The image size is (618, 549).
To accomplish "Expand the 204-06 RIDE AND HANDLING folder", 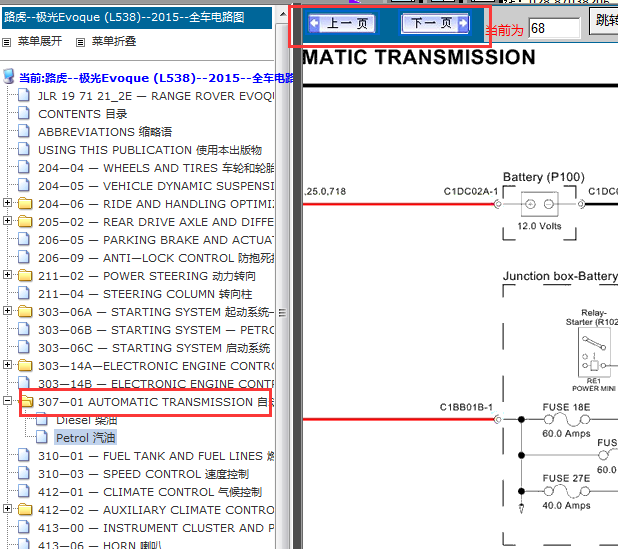I will point(7,203).
